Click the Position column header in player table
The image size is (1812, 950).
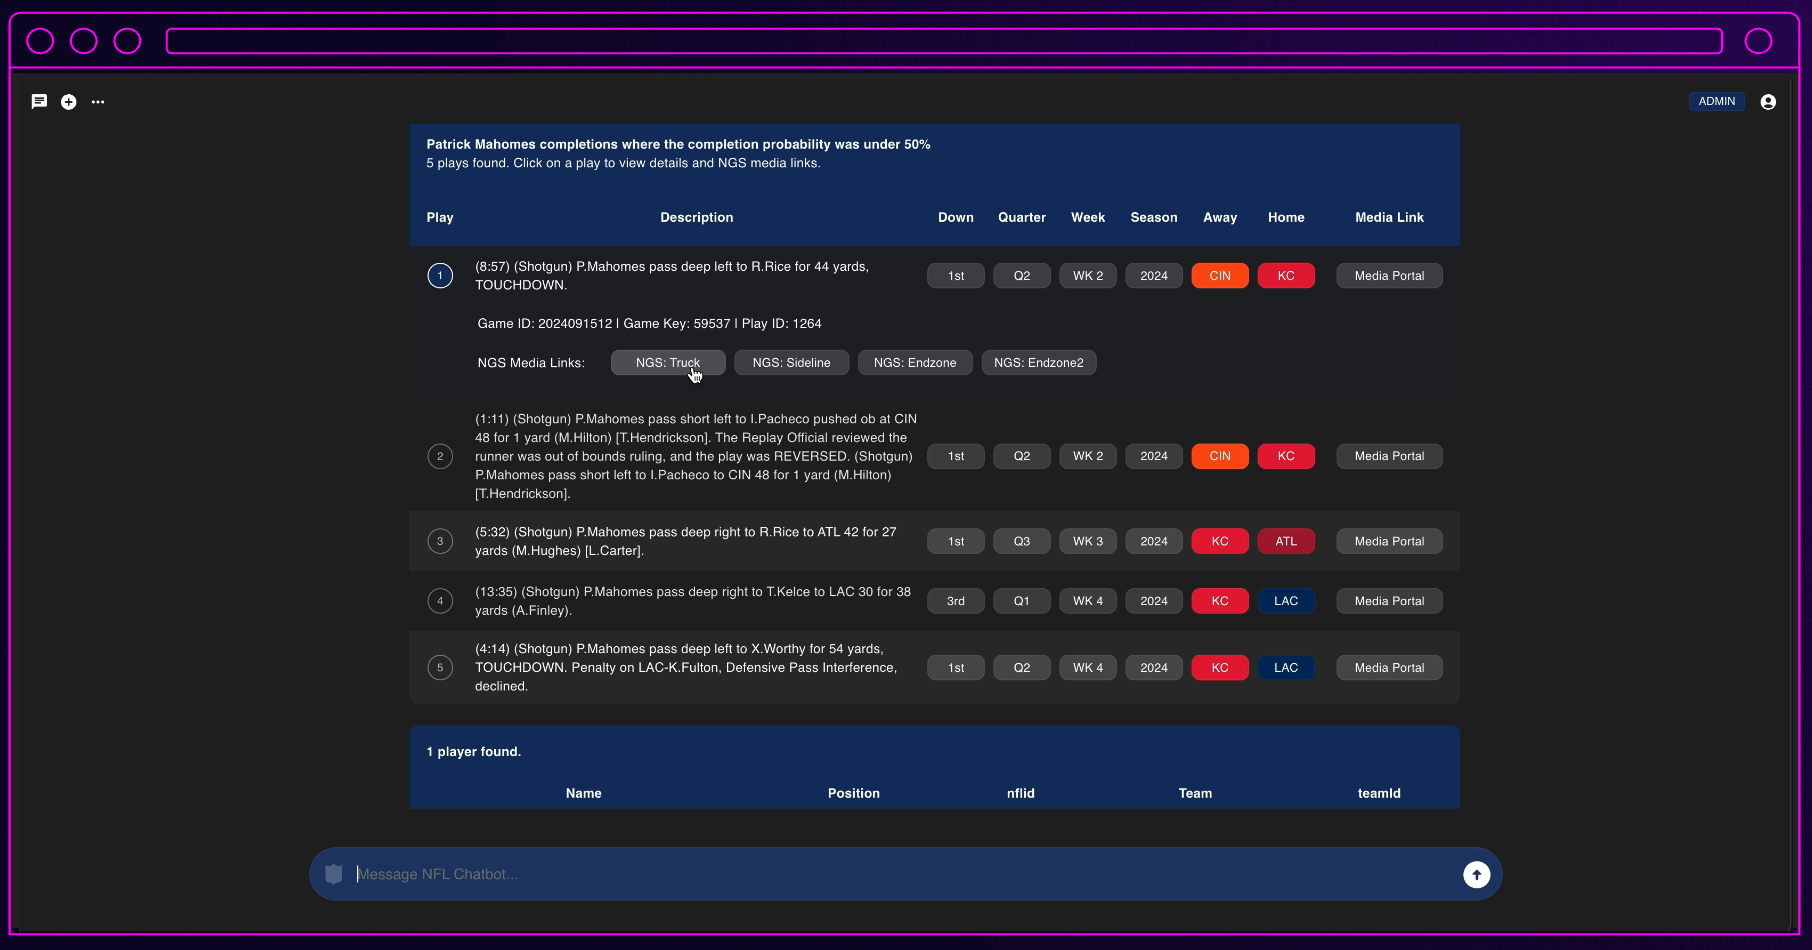tap(854, 793)
